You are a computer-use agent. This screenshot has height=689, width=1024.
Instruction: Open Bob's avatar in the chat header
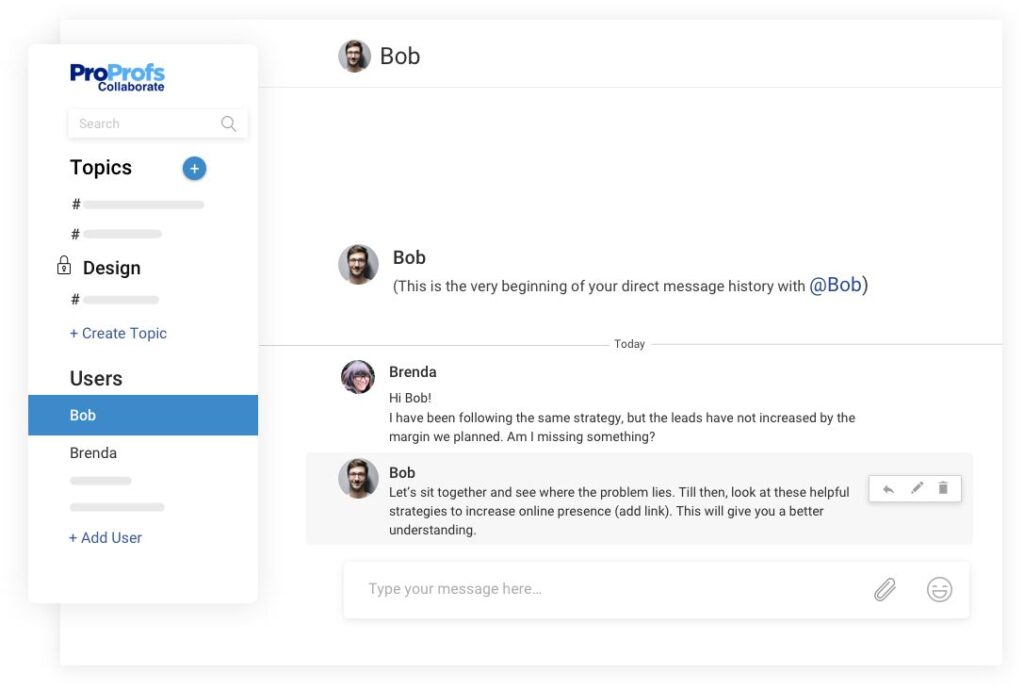tap(355, 56)
